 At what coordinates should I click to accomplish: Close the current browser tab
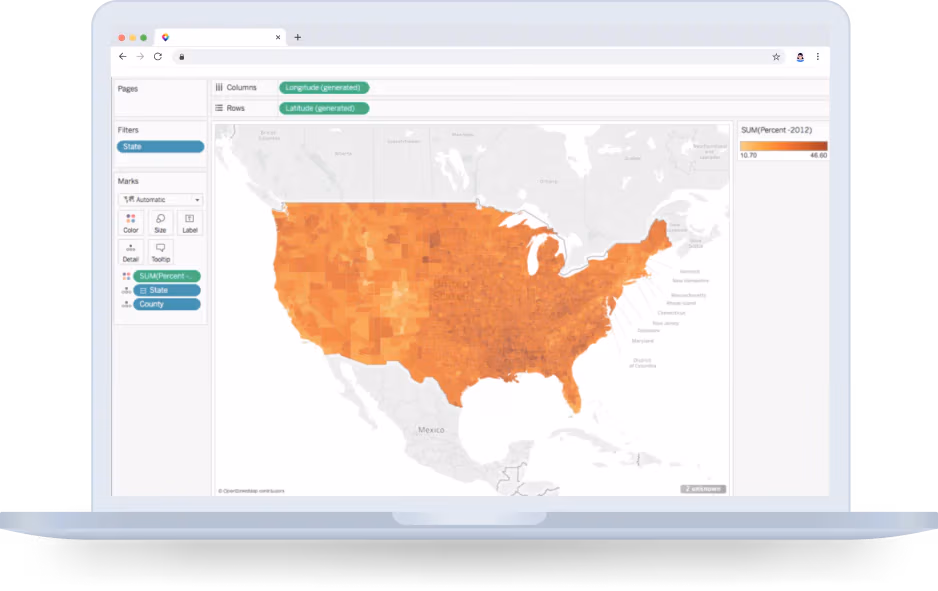(x=278, y=37)
